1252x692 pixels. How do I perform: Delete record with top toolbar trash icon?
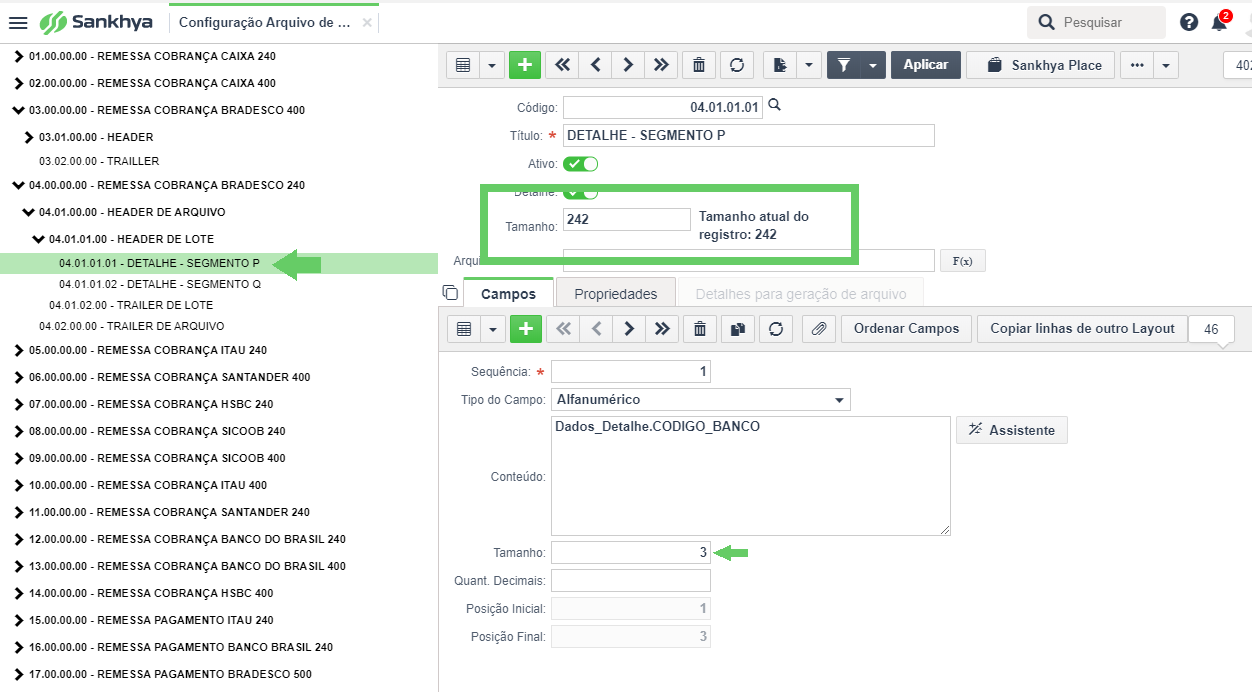point(699,65)
